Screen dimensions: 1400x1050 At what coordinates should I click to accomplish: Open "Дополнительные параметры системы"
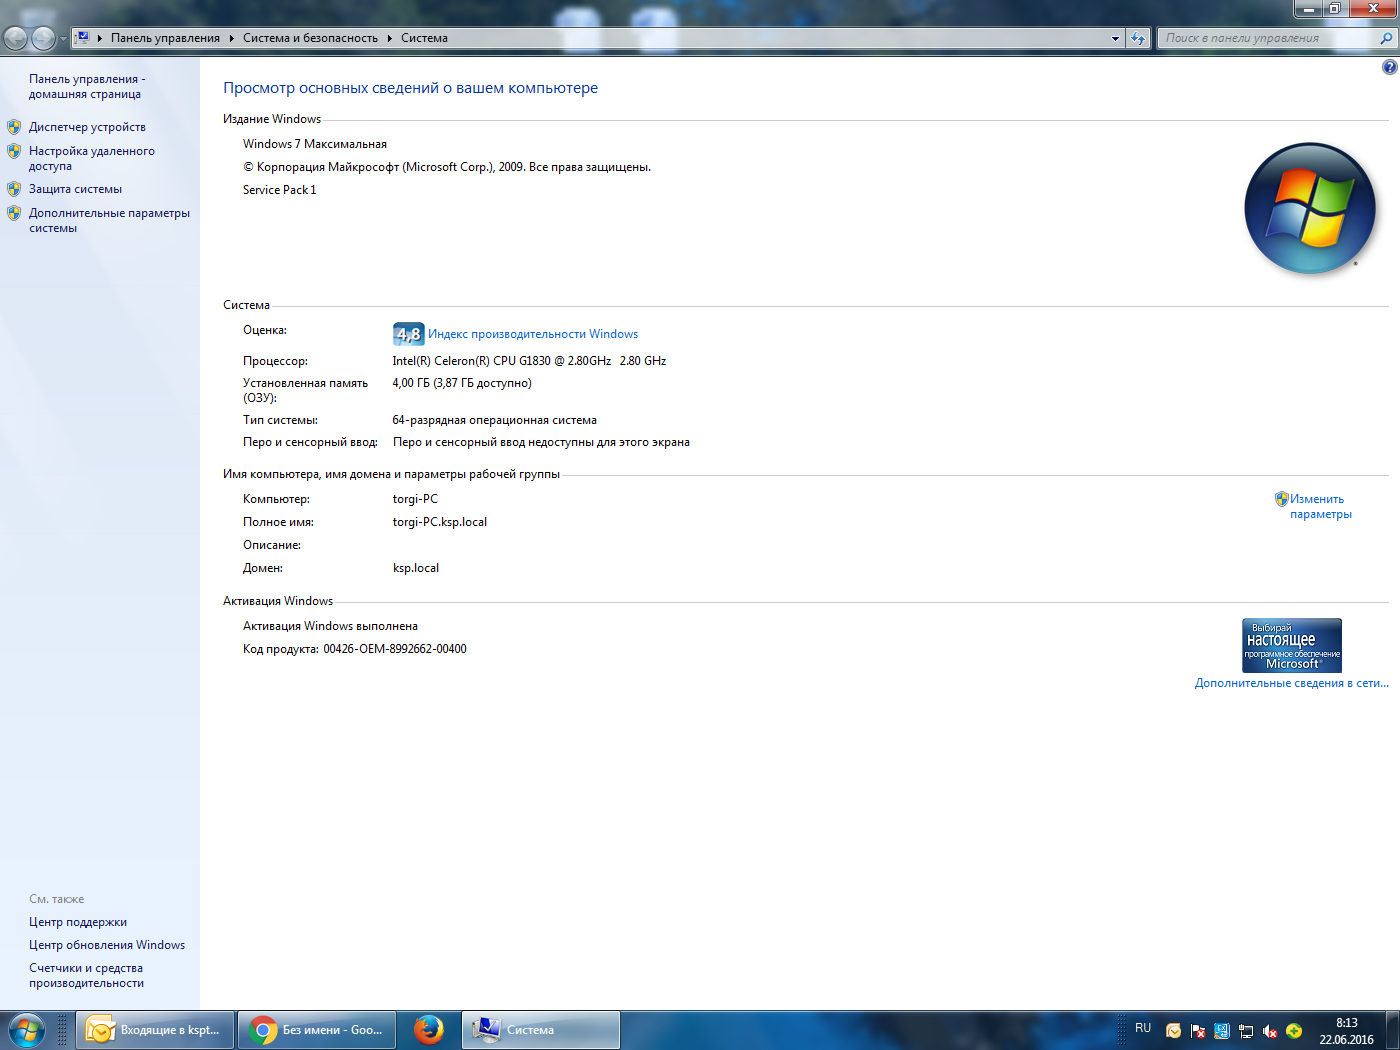109,221
